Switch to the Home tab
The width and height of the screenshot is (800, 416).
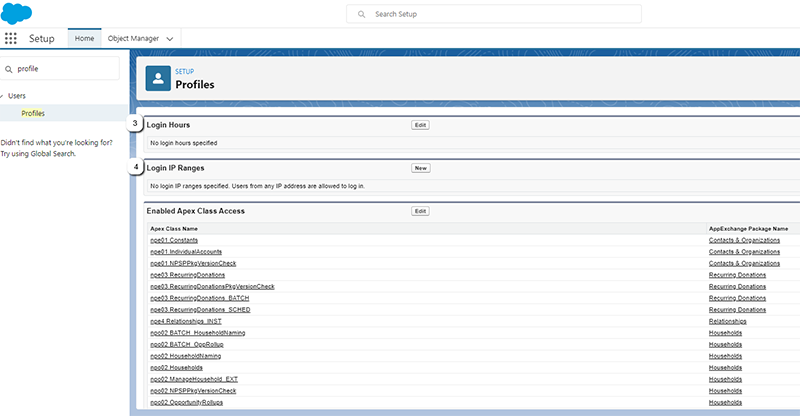[x=84, y=37]
